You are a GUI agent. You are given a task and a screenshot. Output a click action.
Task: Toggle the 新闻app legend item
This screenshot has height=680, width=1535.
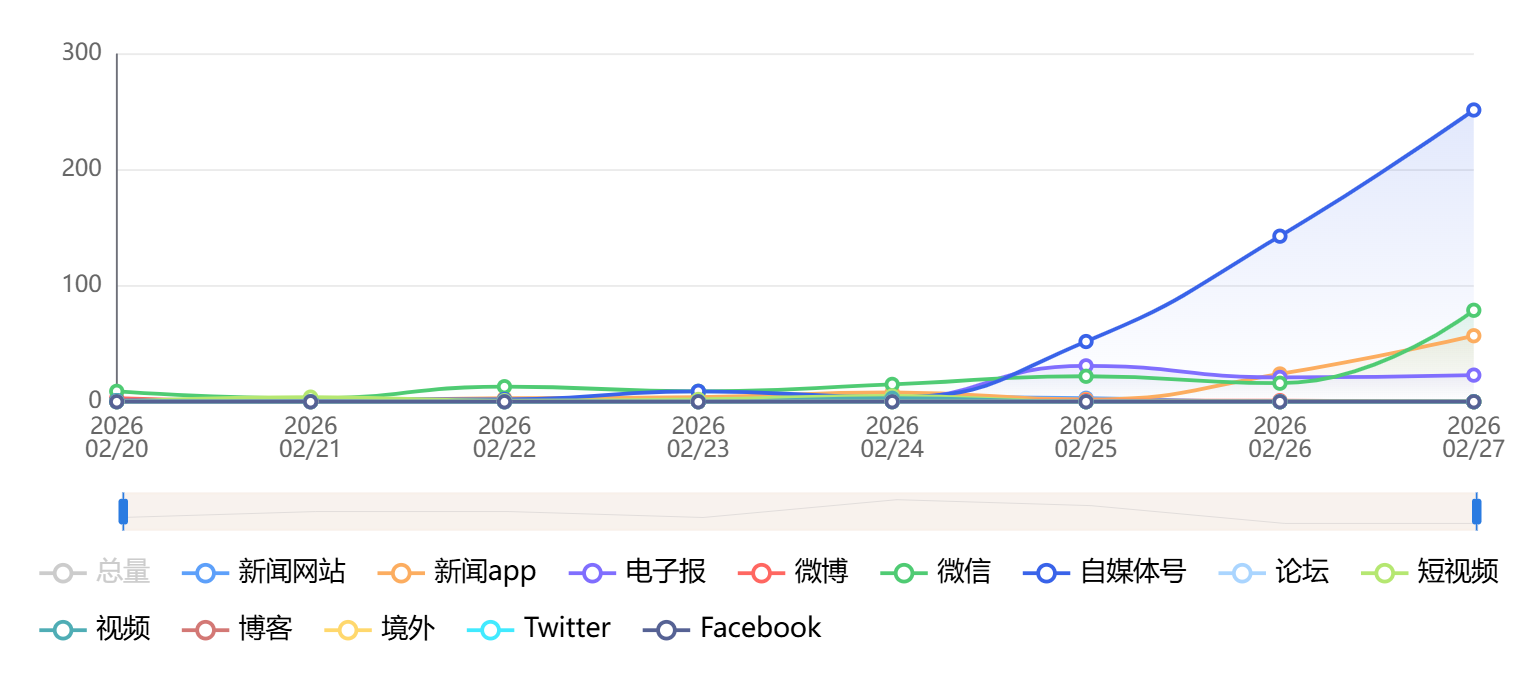[457, 573]
